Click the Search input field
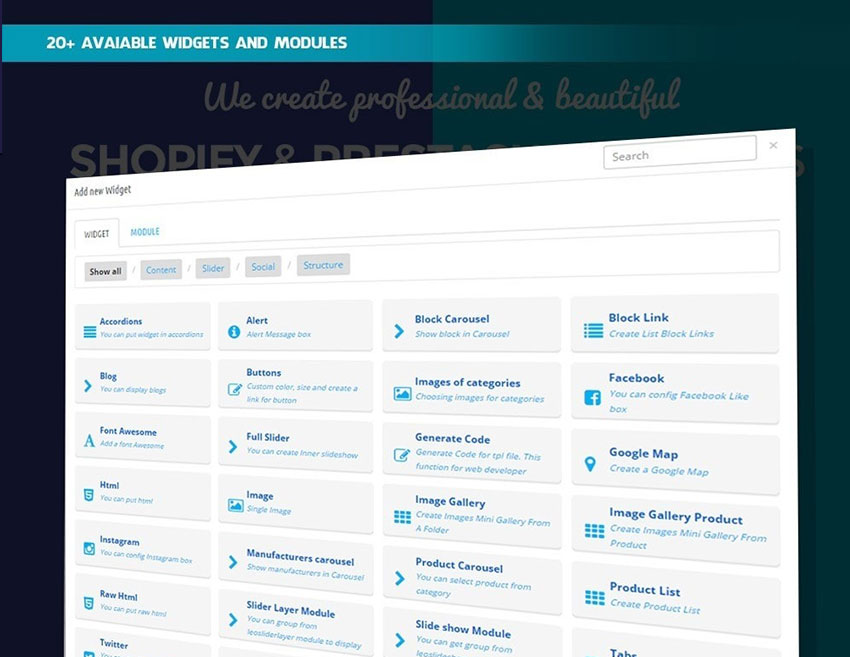The height and width of the screenshot is (657, 850). coord(679,153)
